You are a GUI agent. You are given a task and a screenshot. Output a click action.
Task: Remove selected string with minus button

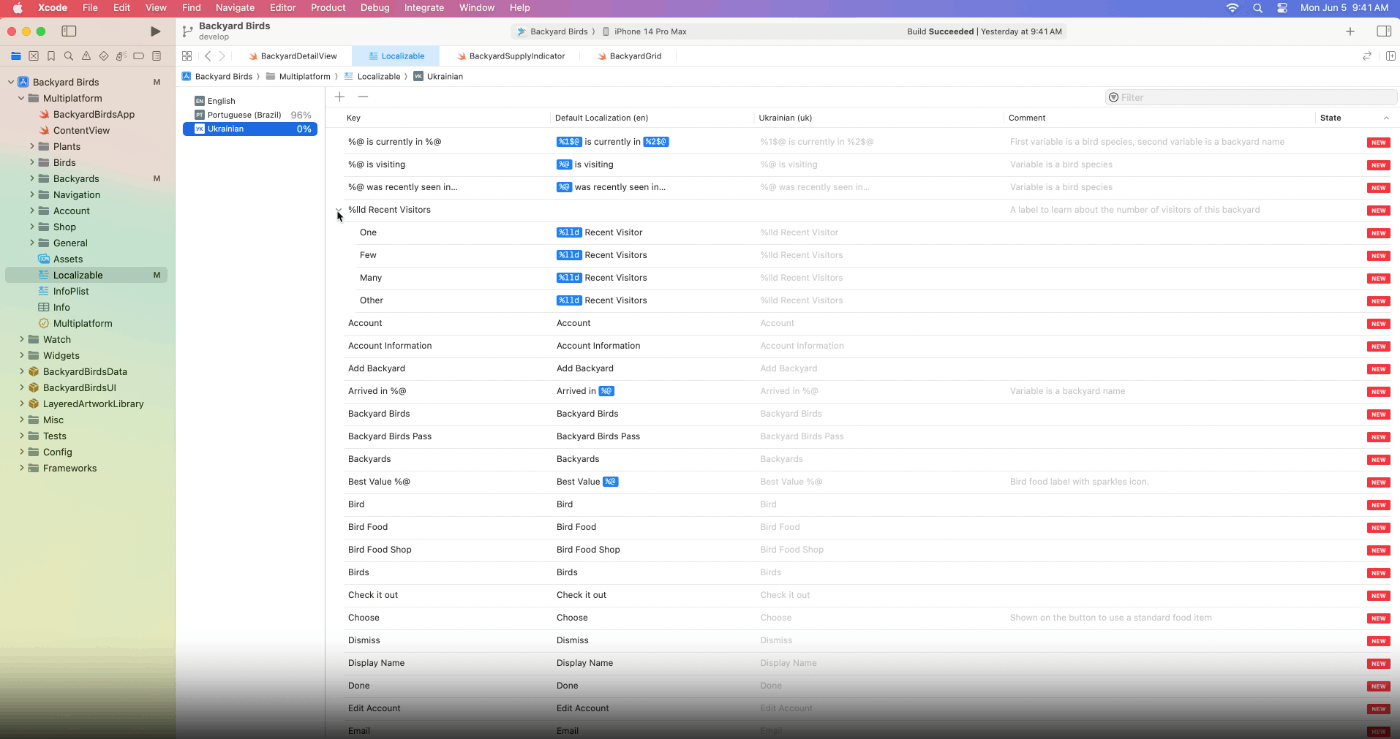363,97
